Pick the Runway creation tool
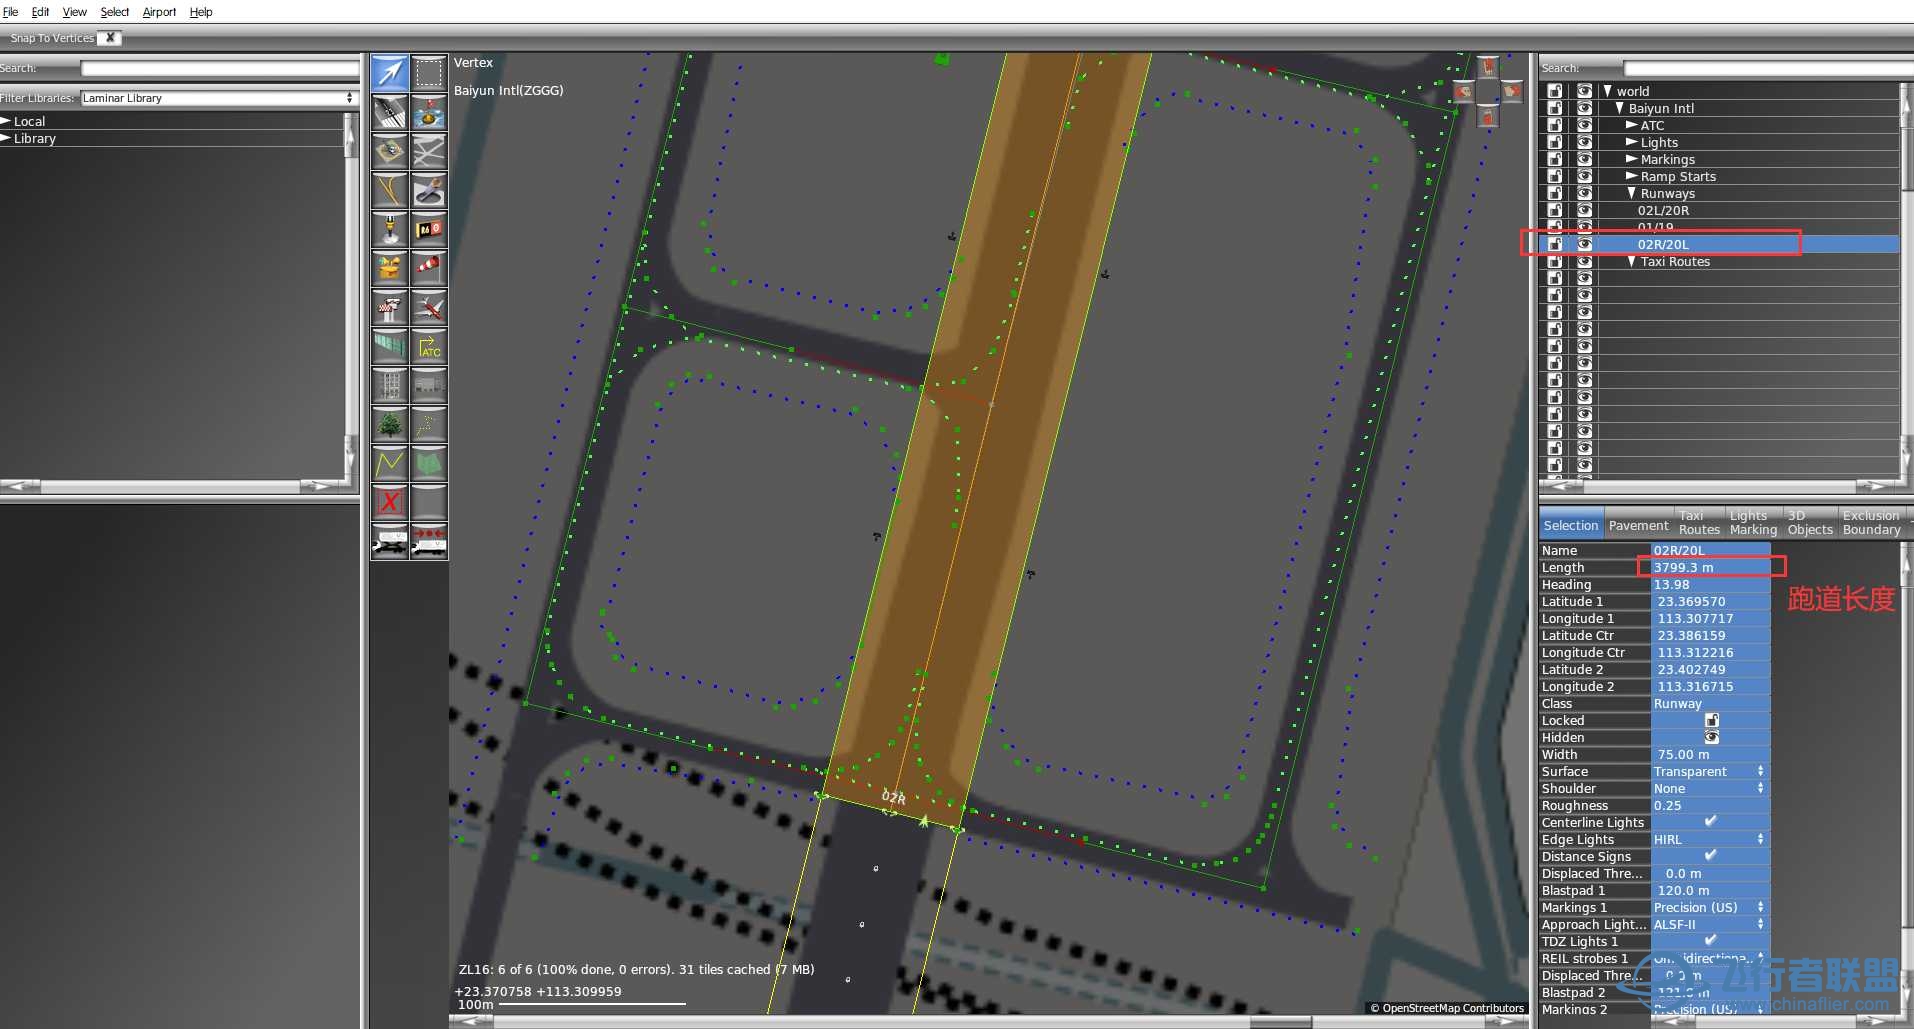 [x=389, y=112]
